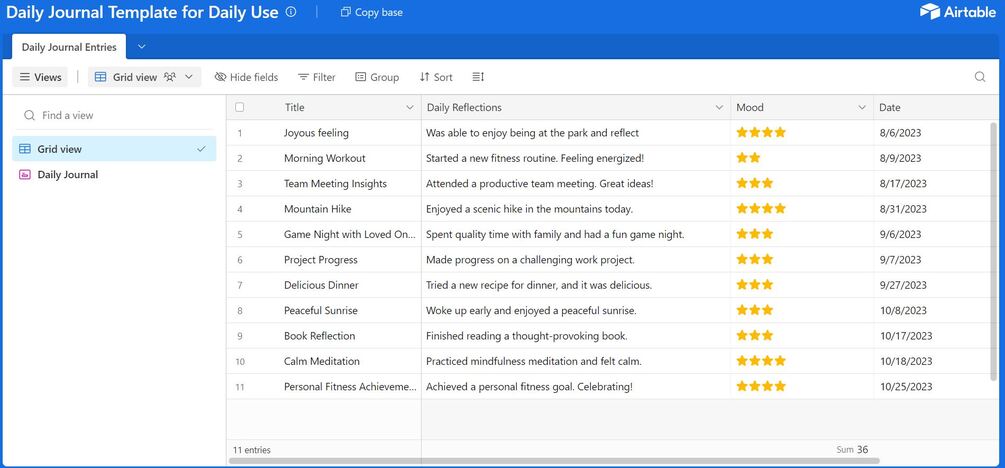Open the Sort option
This screenshot has height=468, width=1005.
(436, 77)
